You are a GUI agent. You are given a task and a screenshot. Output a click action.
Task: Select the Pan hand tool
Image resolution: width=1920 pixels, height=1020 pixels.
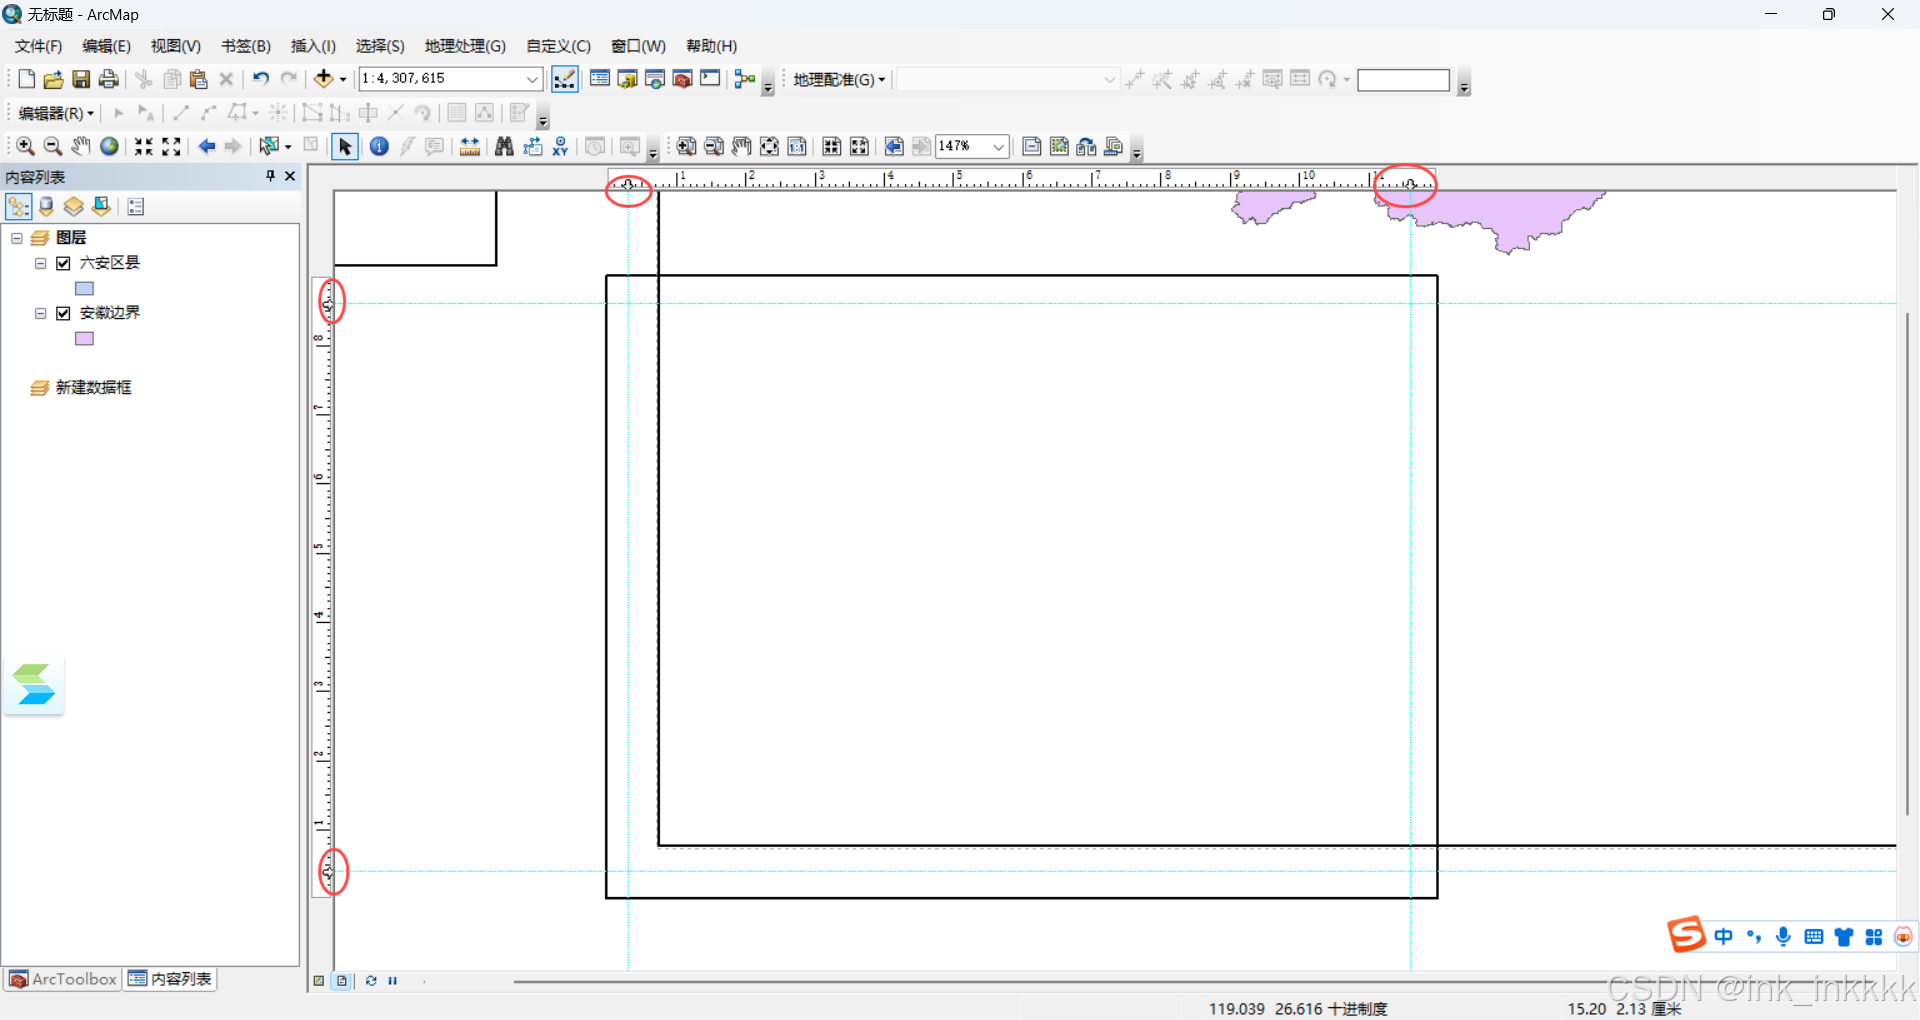(81, 146)
